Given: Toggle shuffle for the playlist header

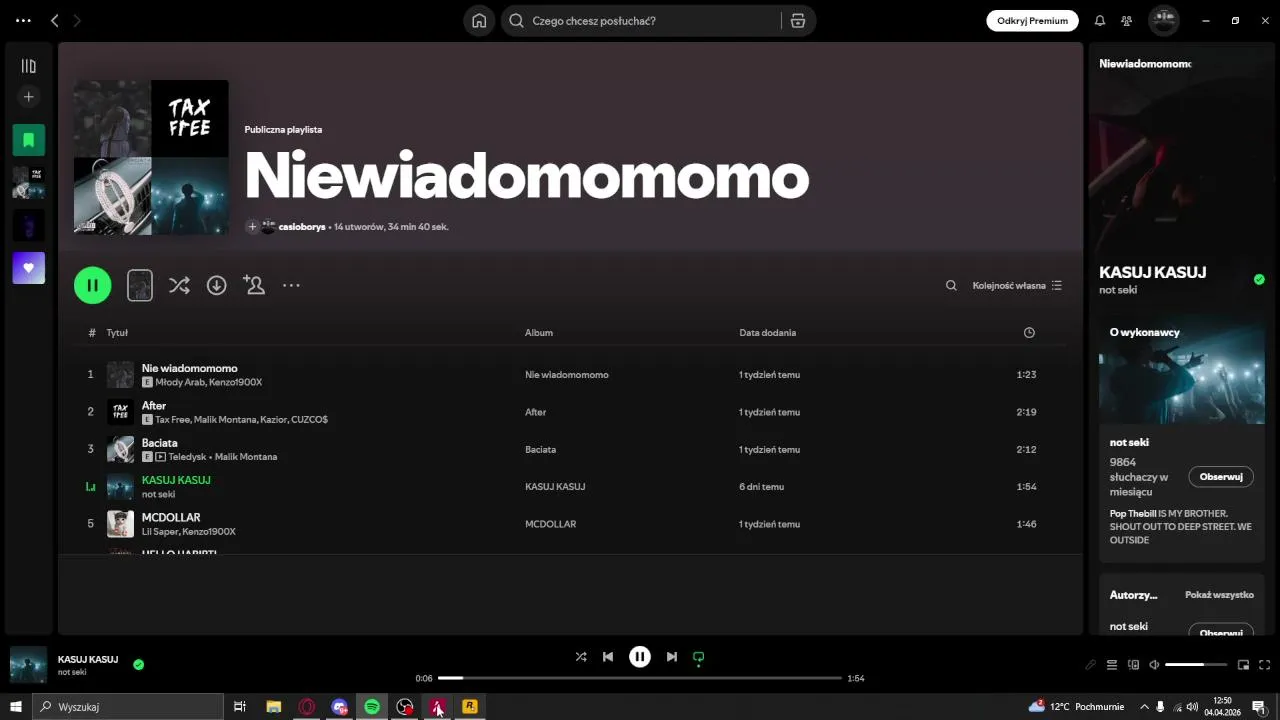Looking at the screenshot, I should coord(179,285).
